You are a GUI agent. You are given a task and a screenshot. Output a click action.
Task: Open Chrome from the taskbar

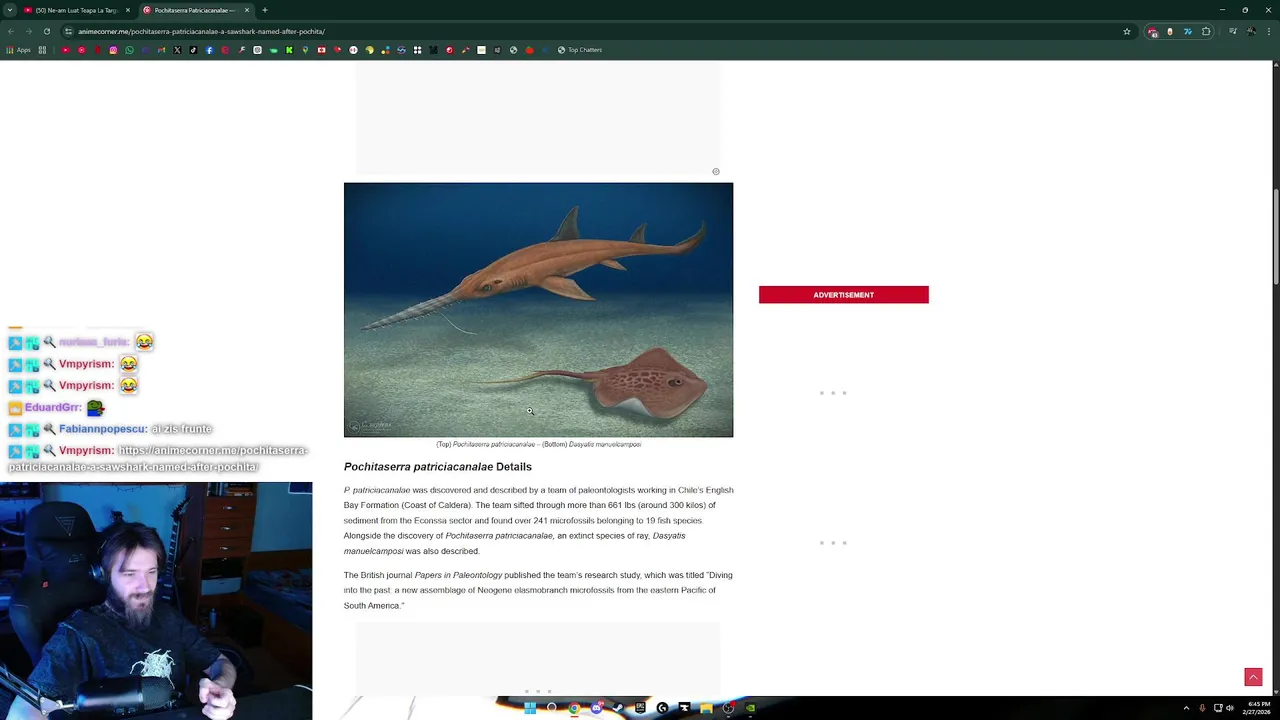pos(574,708)
